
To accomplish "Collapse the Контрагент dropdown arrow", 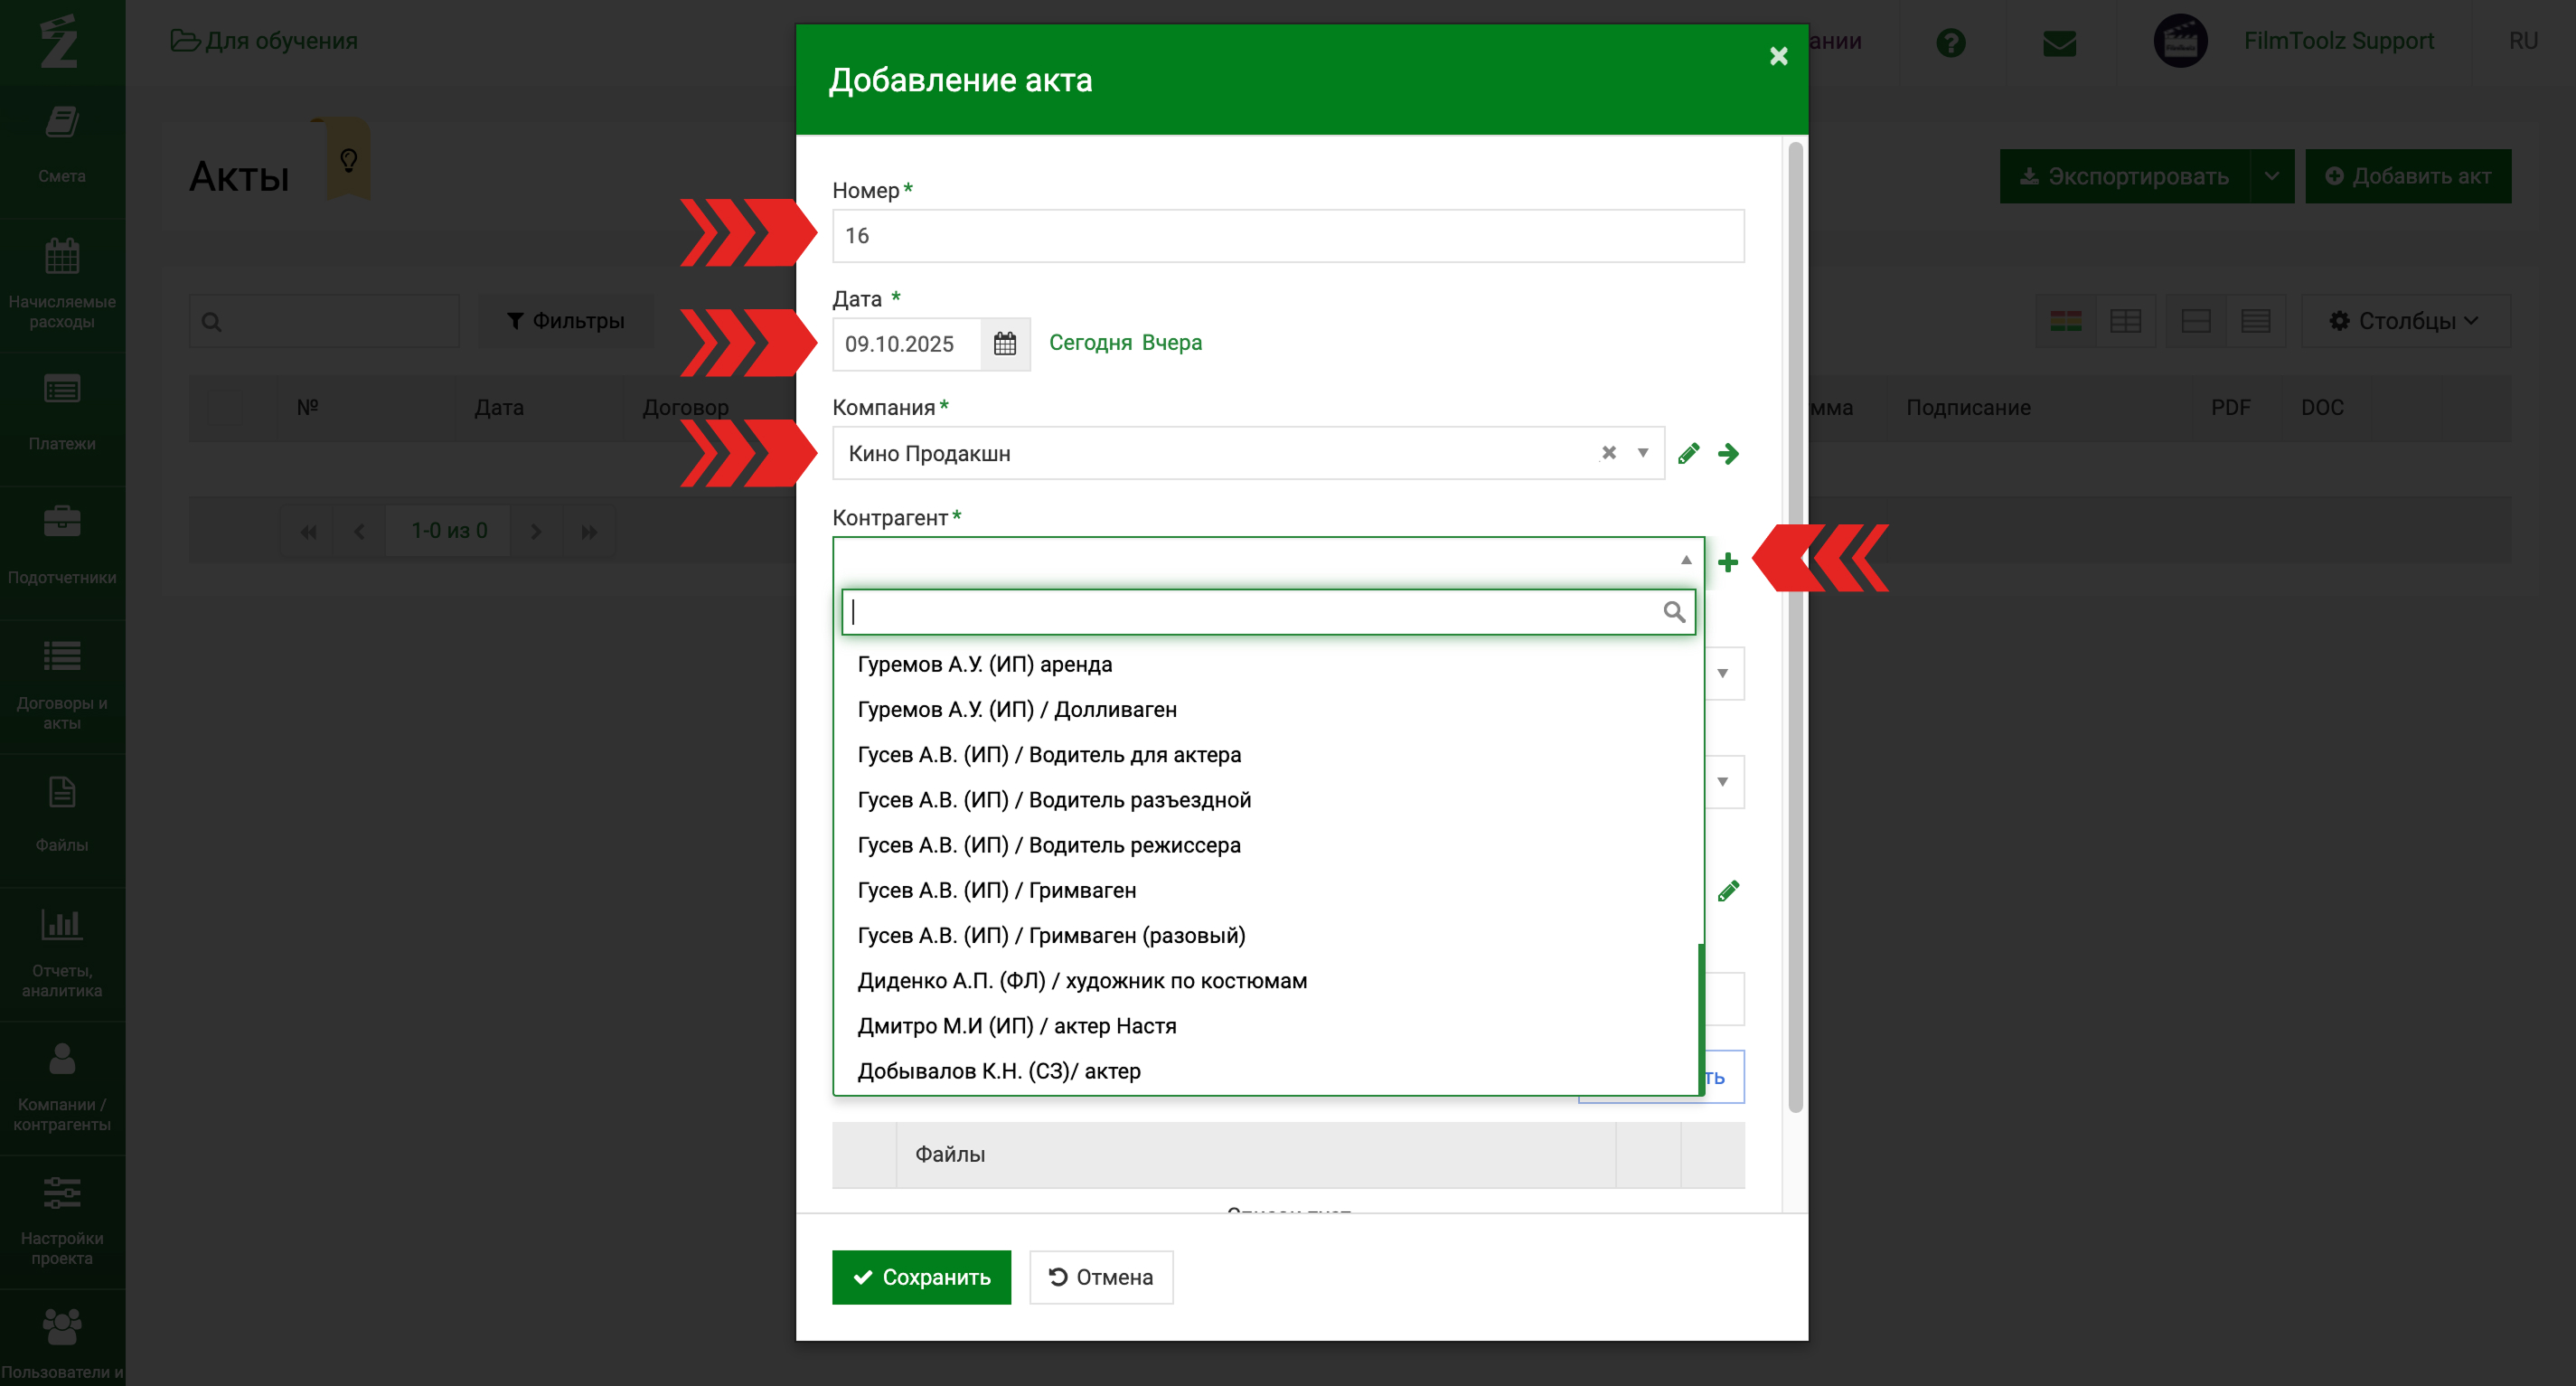I will (1686, 560).
